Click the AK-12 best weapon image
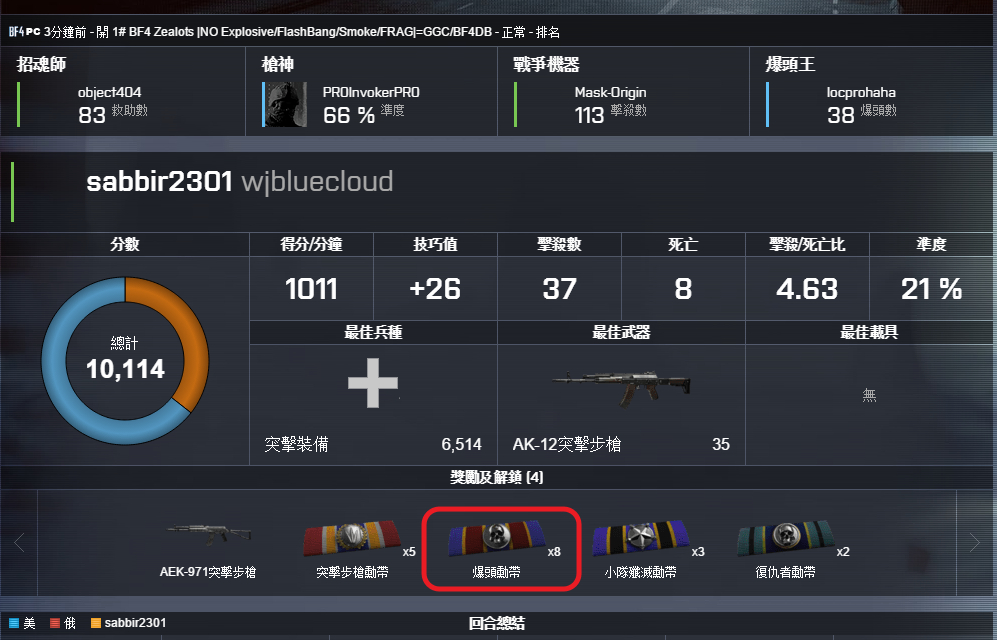The image size is (997, 640). point(621,387)
